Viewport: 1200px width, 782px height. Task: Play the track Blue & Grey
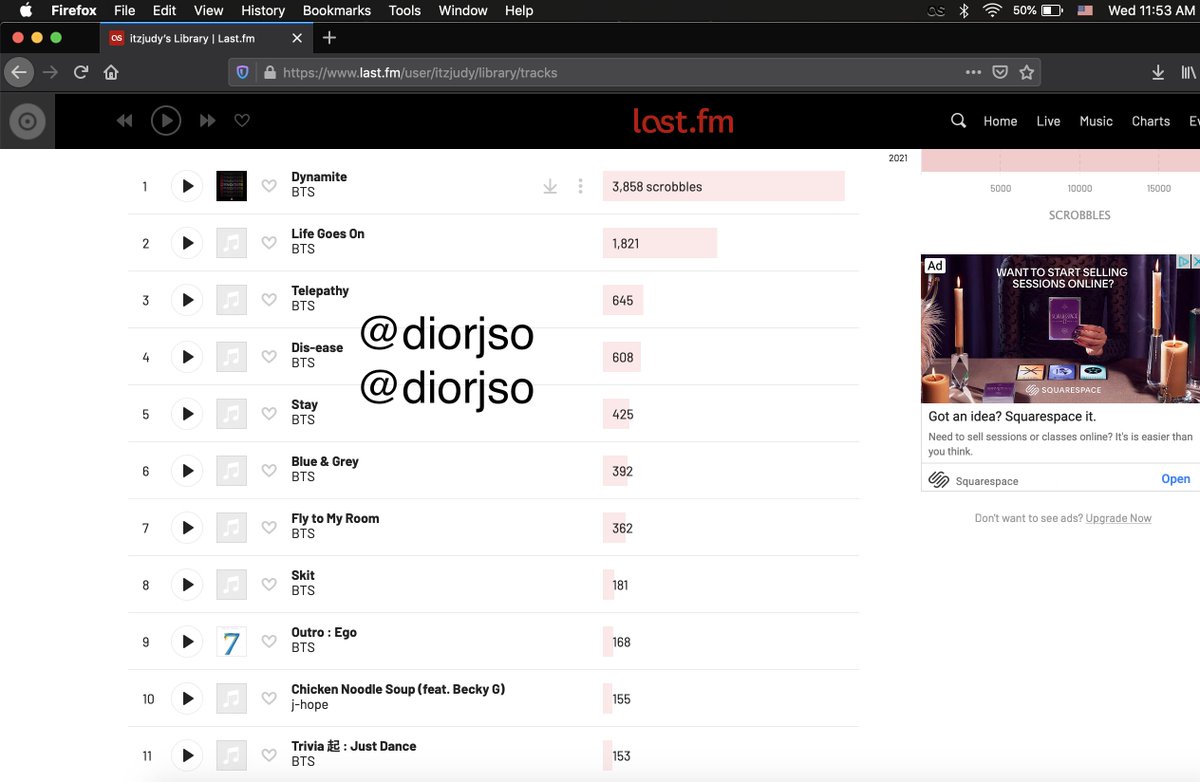187,471
